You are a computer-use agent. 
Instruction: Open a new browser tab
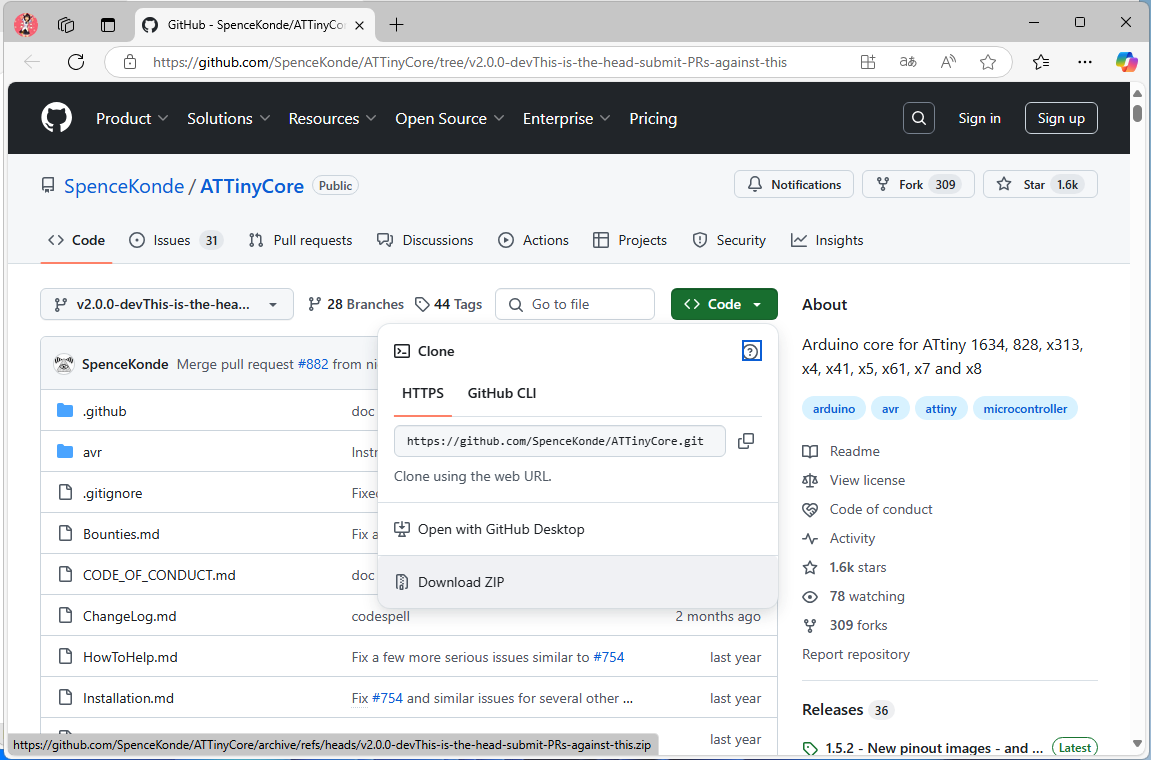pyautogui.click(x=396, y=24)
